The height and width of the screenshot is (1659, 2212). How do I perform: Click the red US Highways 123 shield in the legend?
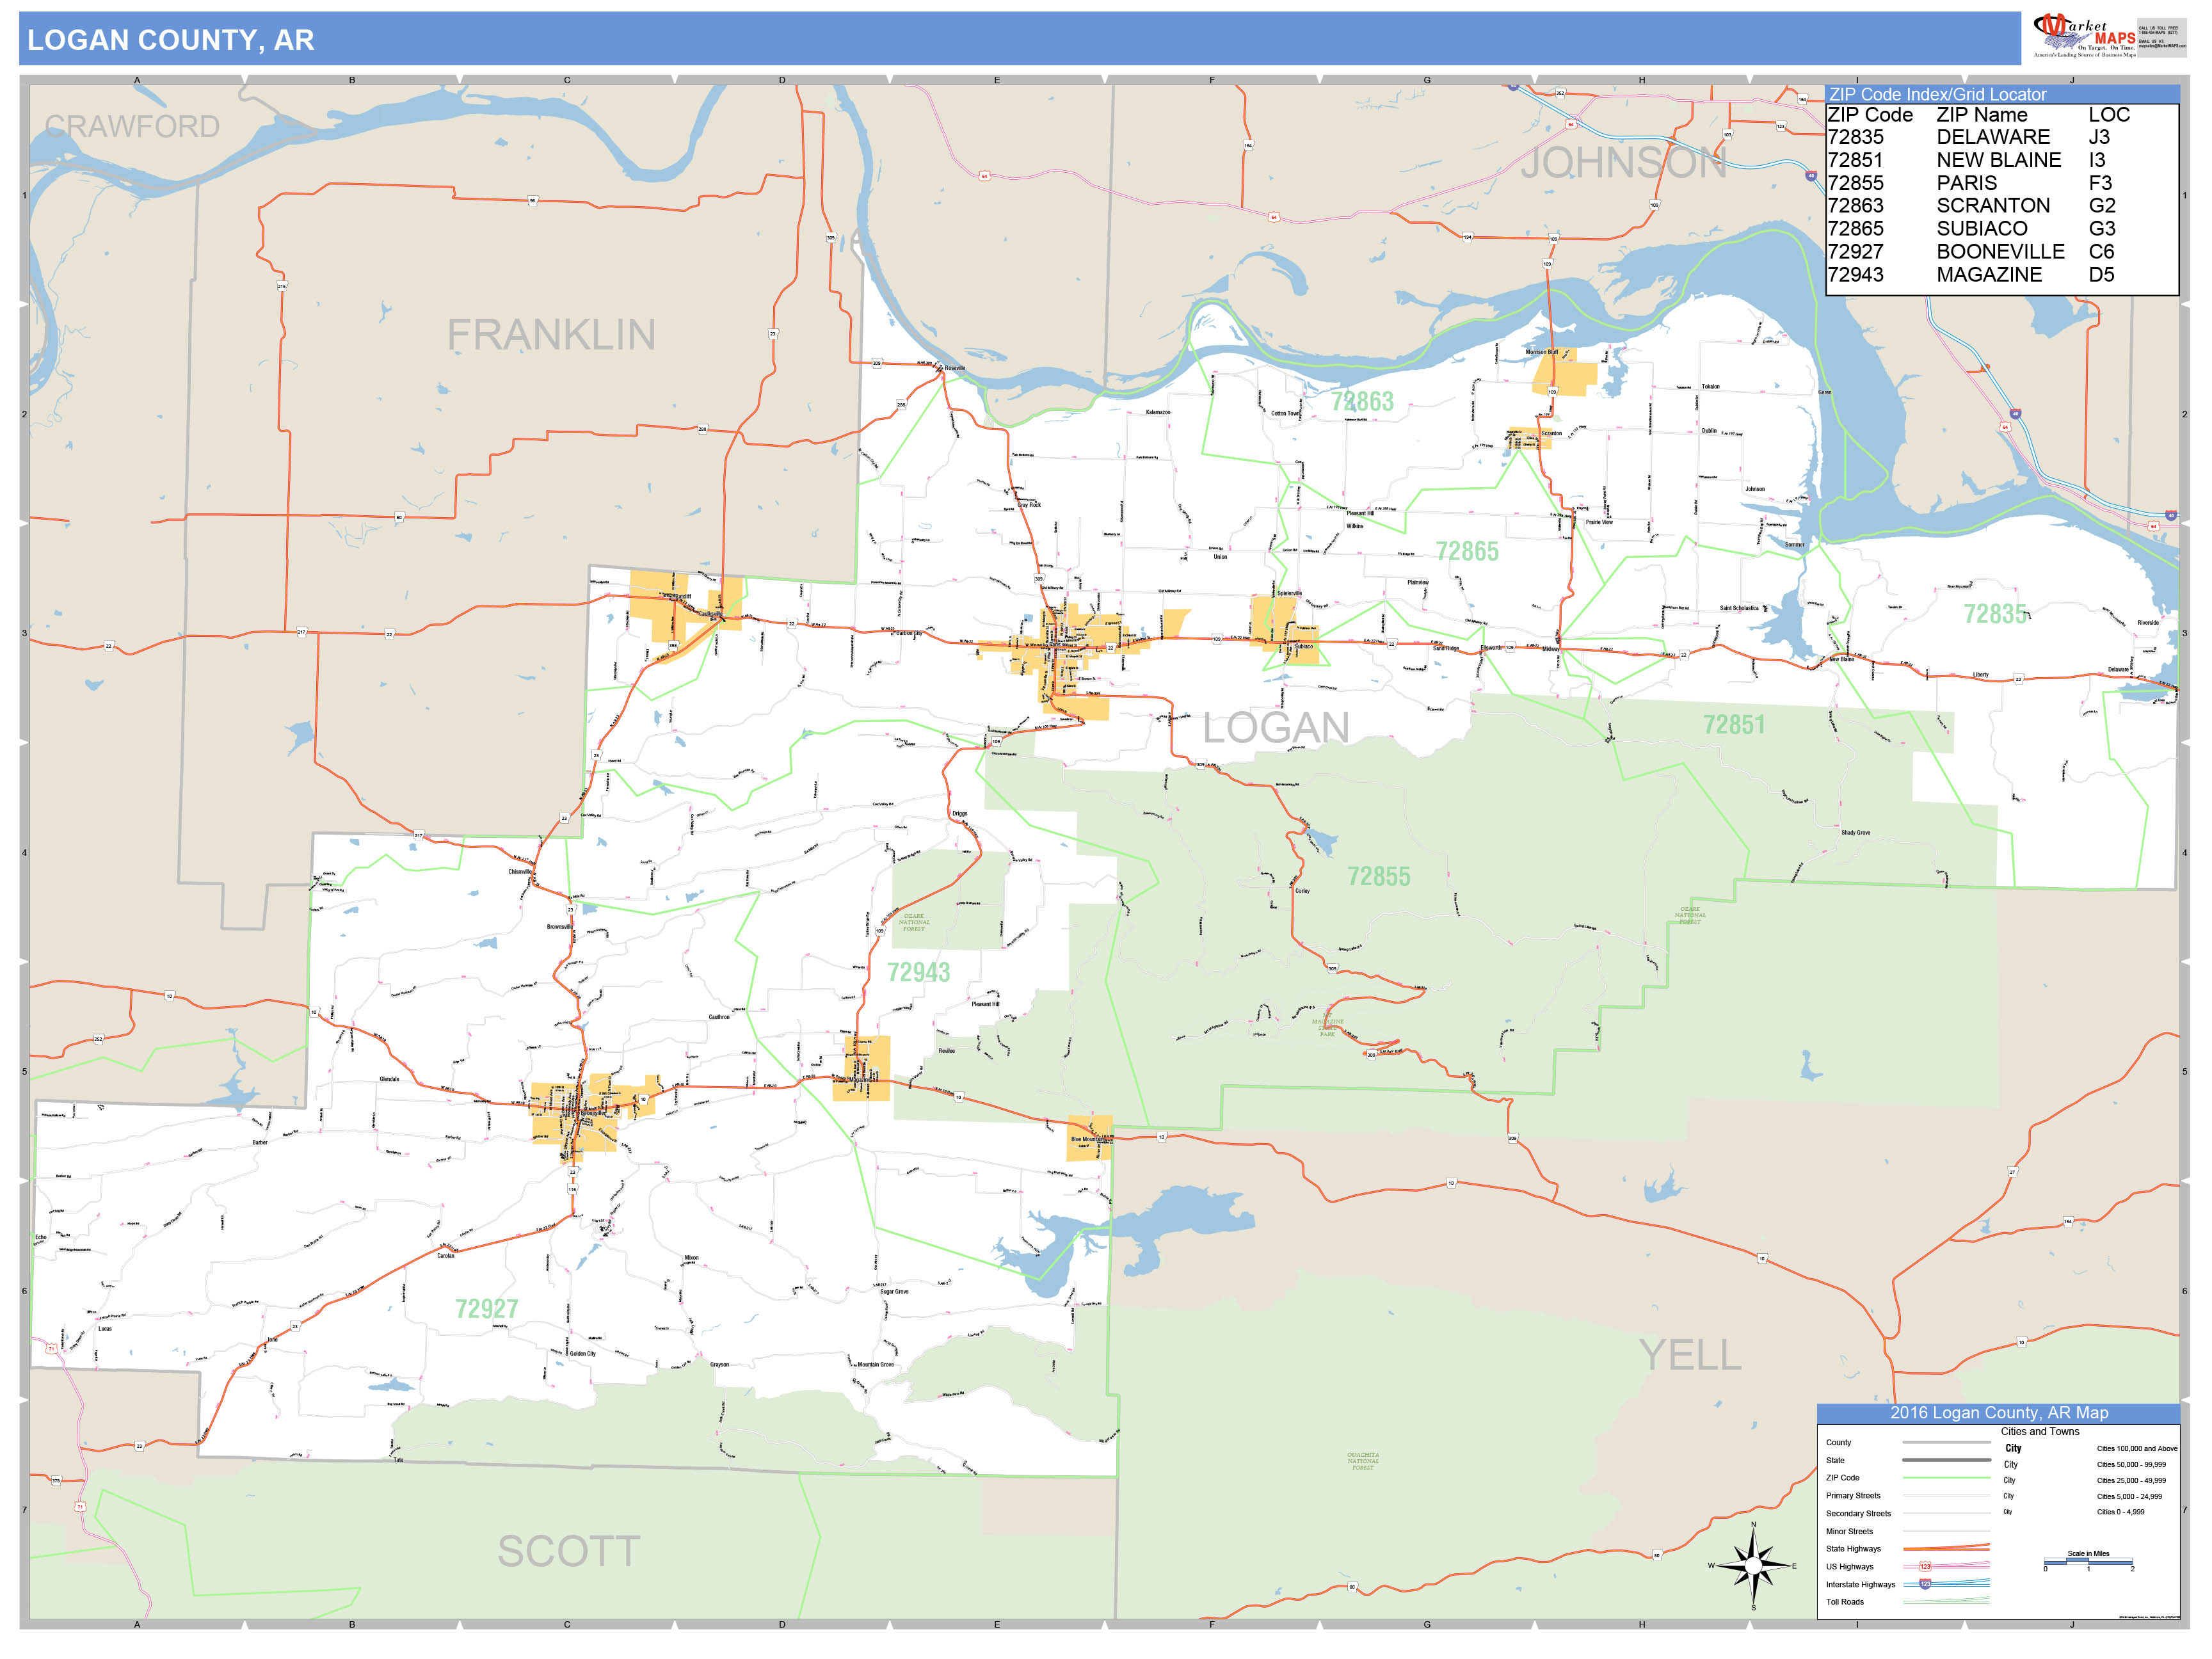point(1925,1566)
